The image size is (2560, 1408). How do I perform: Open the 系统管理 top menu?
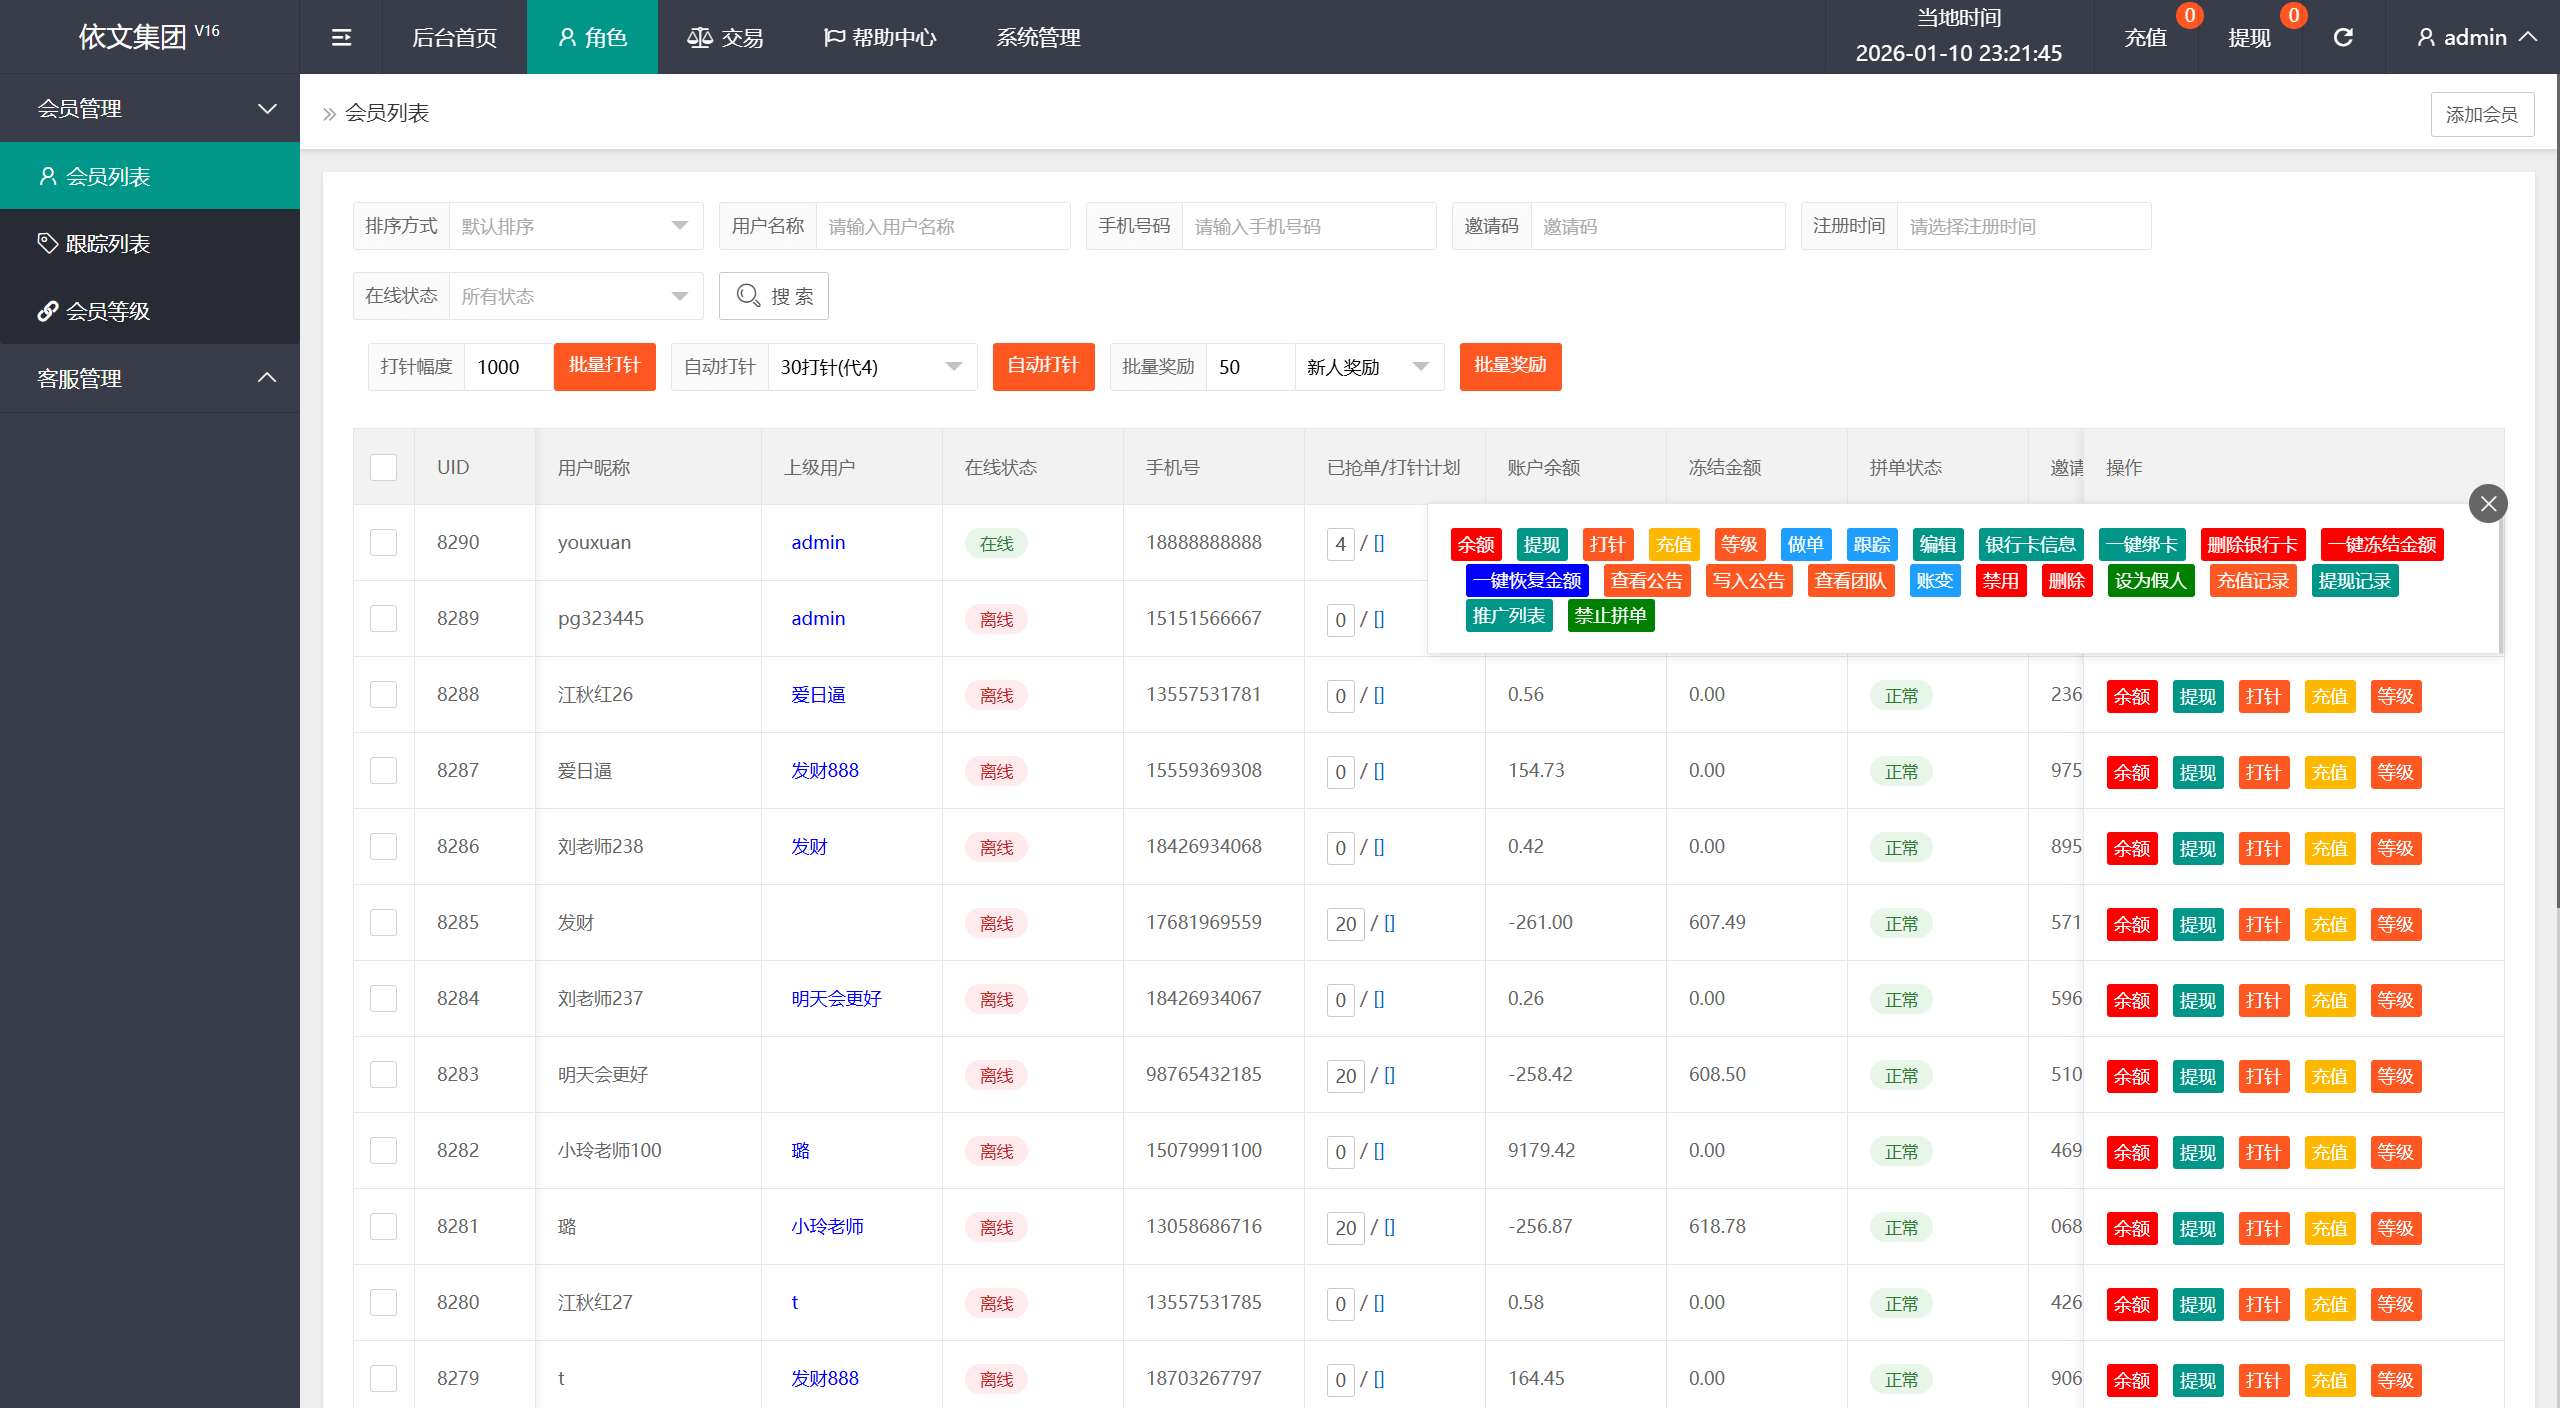click(1038, 37)
